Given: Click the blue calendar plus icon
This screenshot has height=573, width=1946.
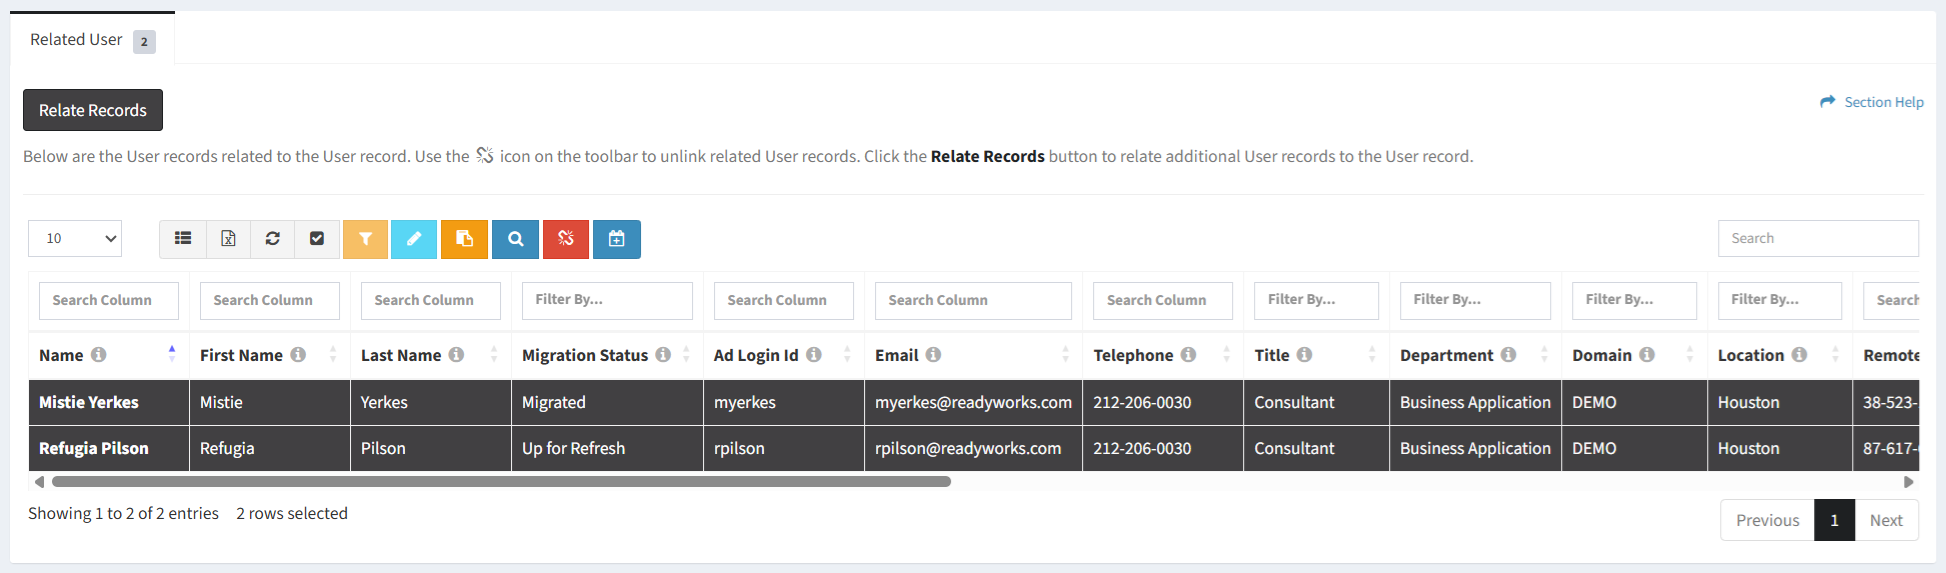Looking at the screenshot, I should [617, 239].
